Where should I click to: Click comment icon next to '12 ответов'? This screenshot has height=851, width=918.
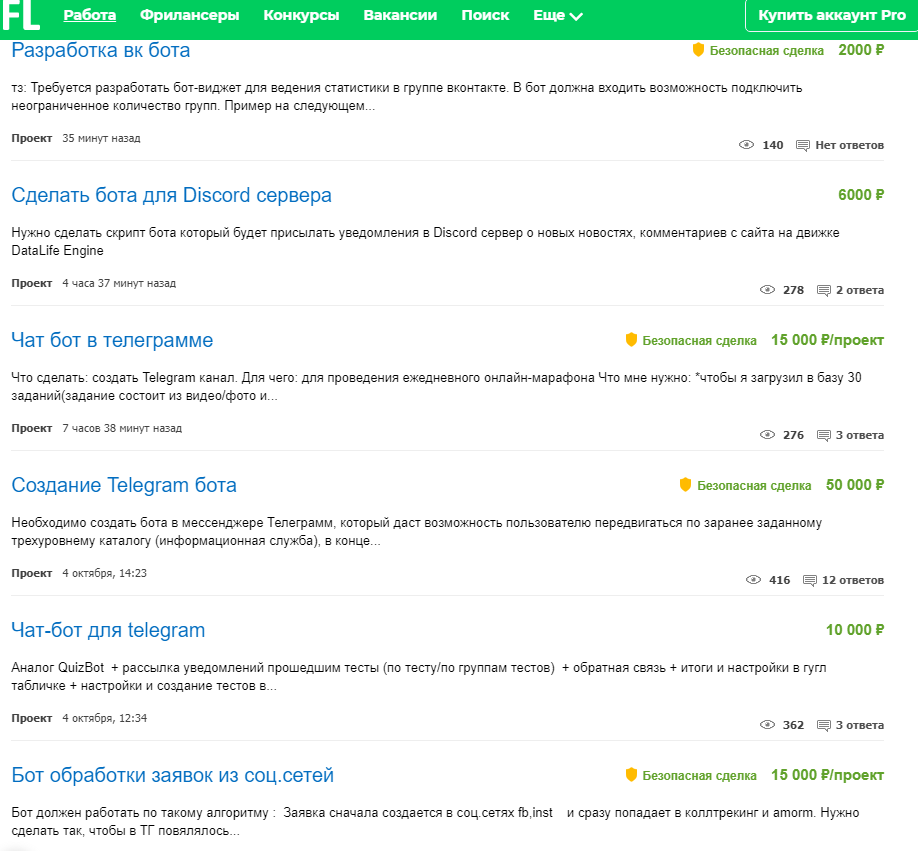tap(810, 581)
